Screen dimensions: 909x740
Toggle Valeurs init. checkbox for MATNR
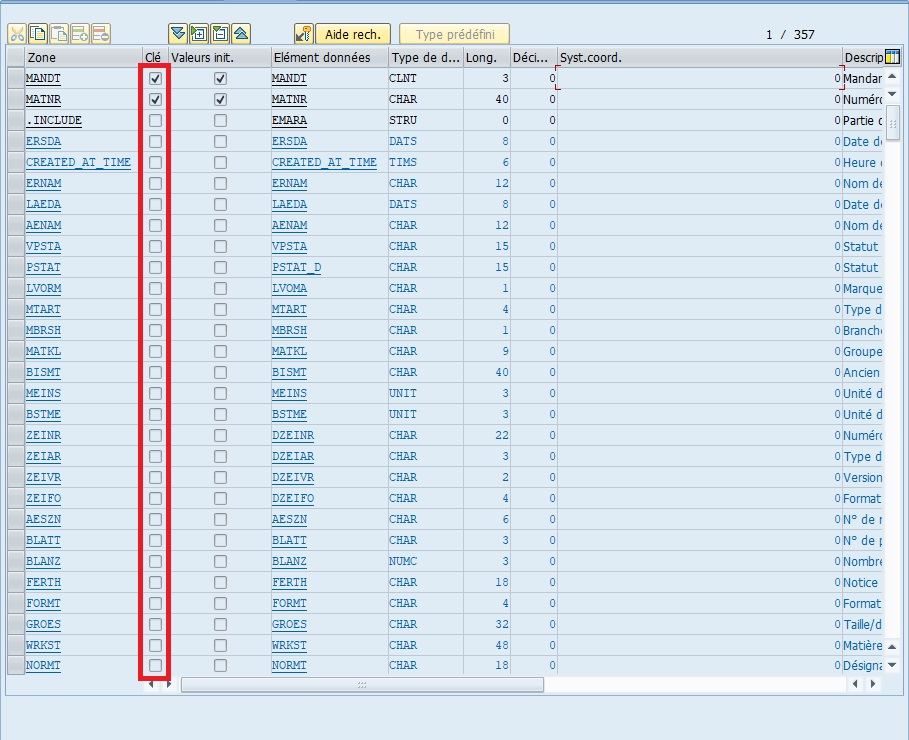[220, 100]
